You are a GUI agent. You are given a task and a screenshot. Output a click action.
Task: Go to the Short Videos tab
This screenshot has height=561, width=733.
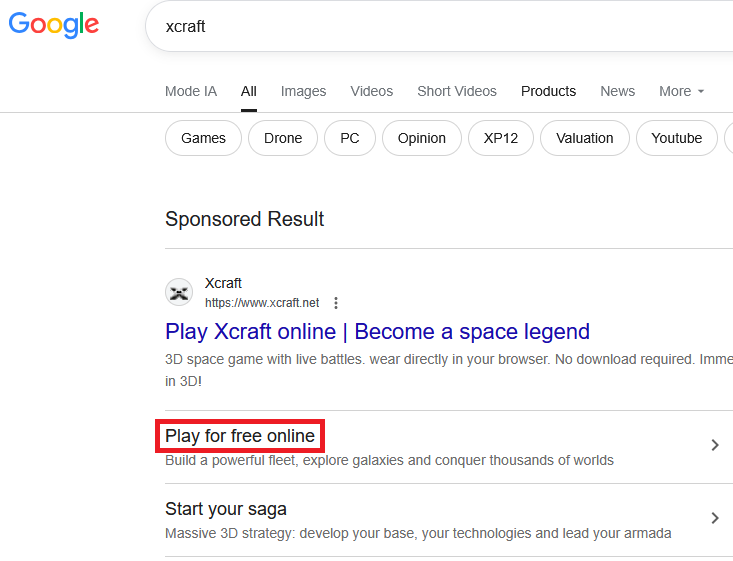(457, 91)
